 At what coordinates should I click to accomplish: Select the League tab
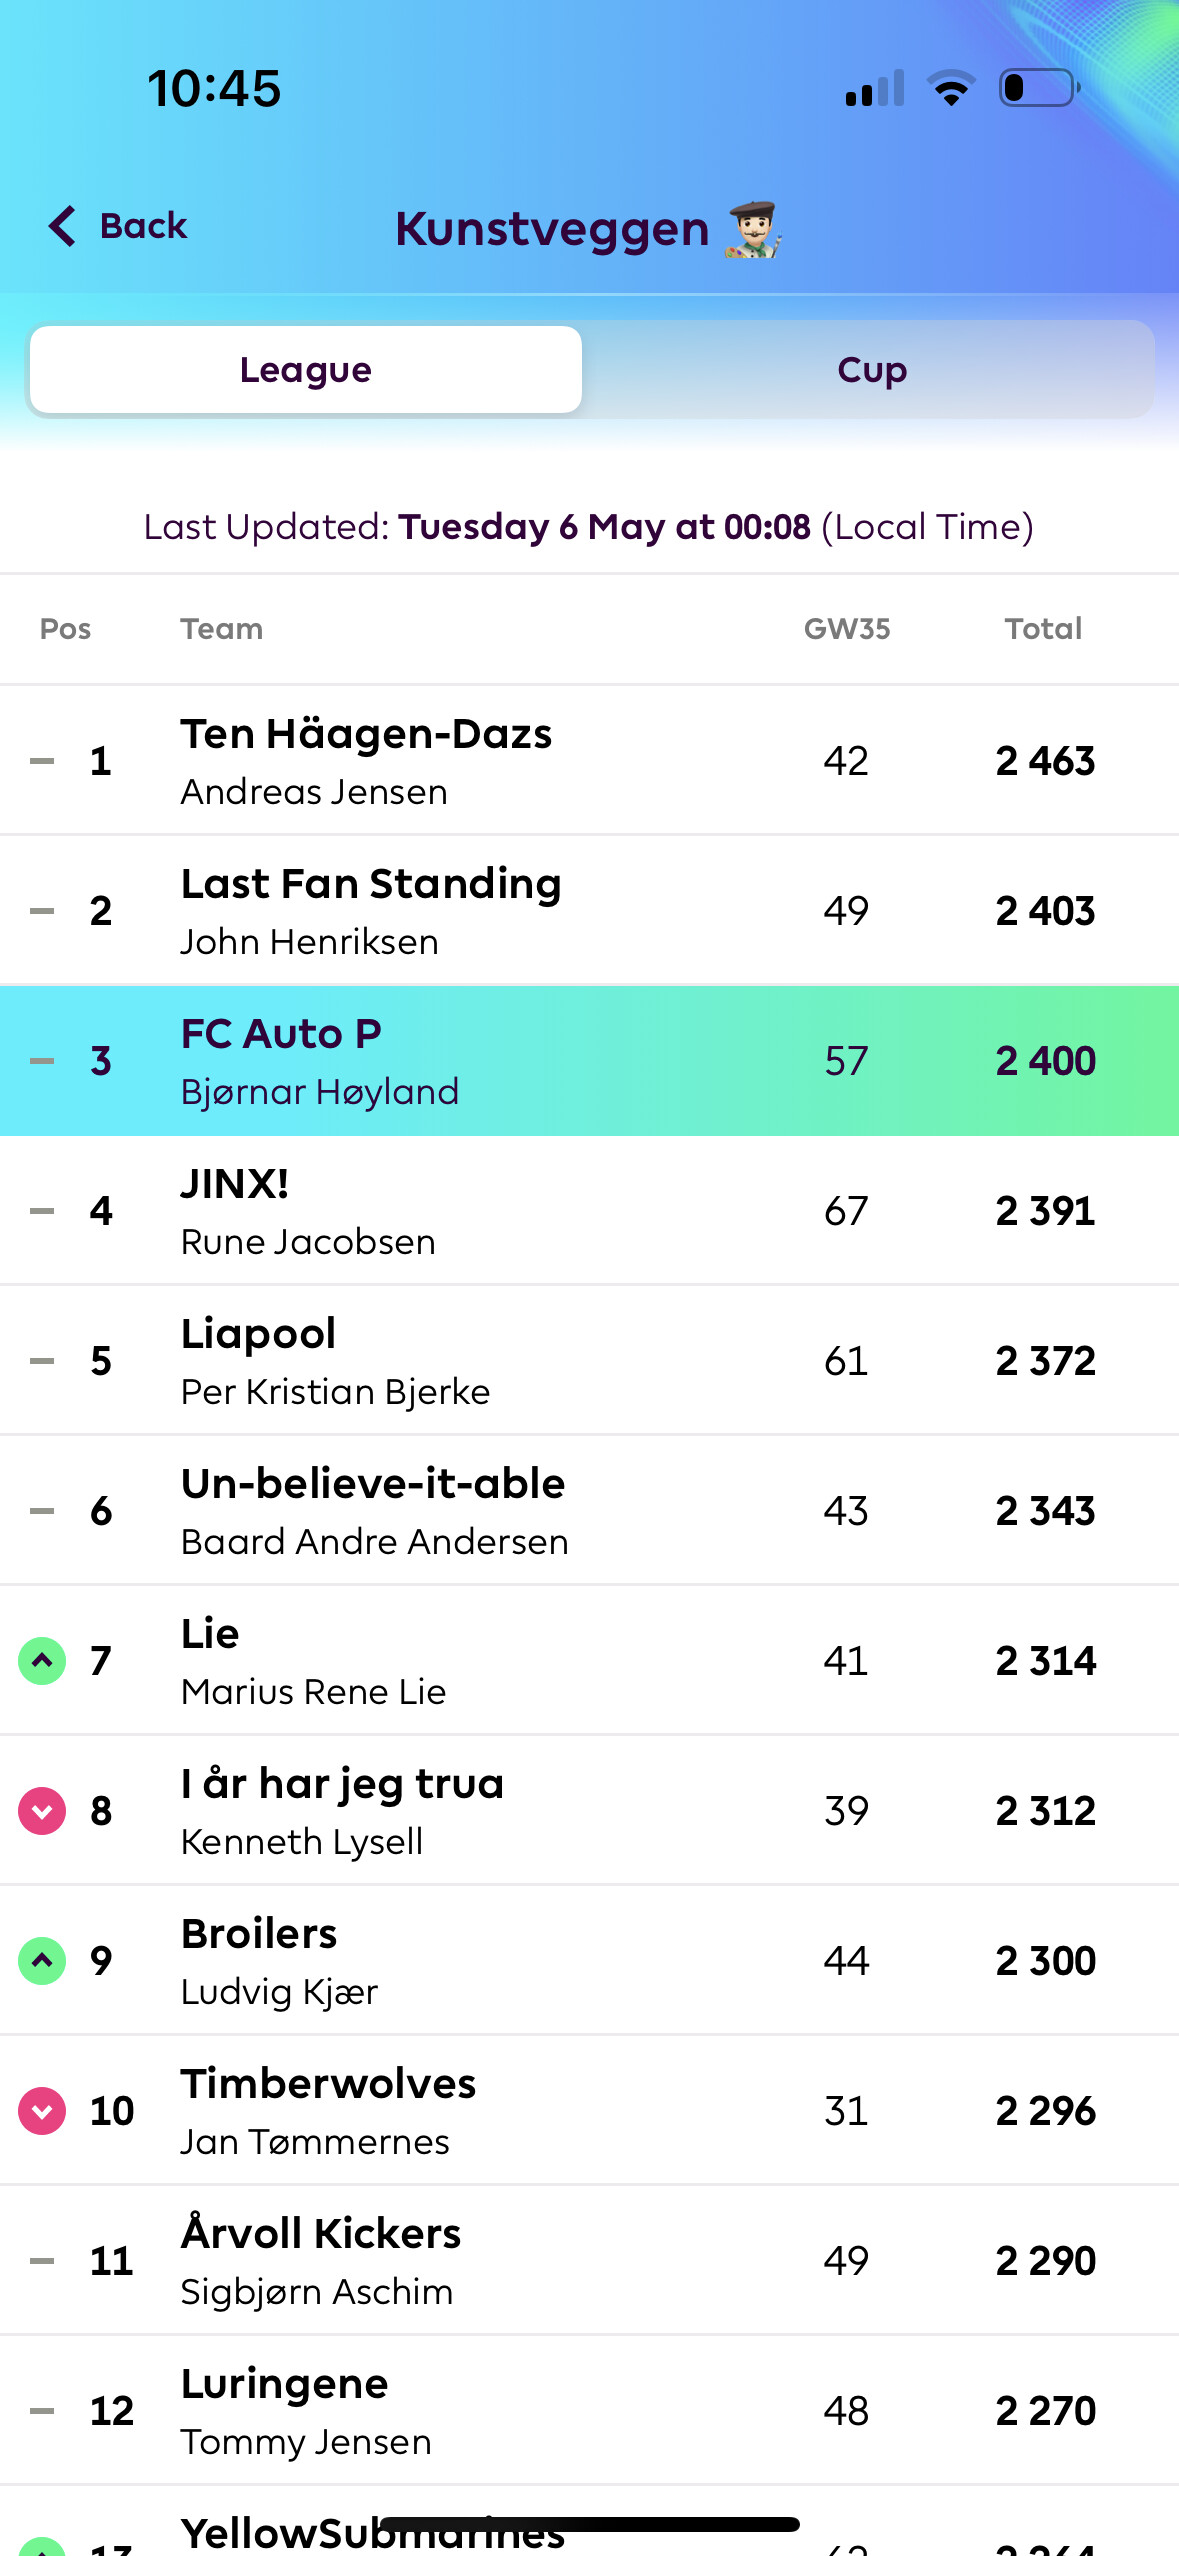click(x=306, y=370)
